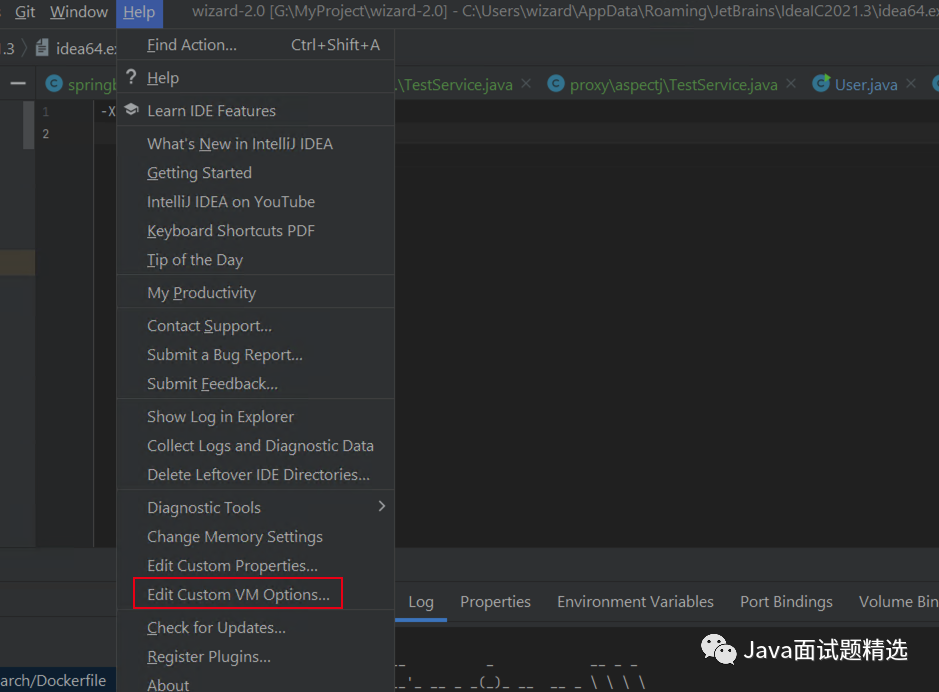Select Edit Custom VM Options...

tap(256, 594)
